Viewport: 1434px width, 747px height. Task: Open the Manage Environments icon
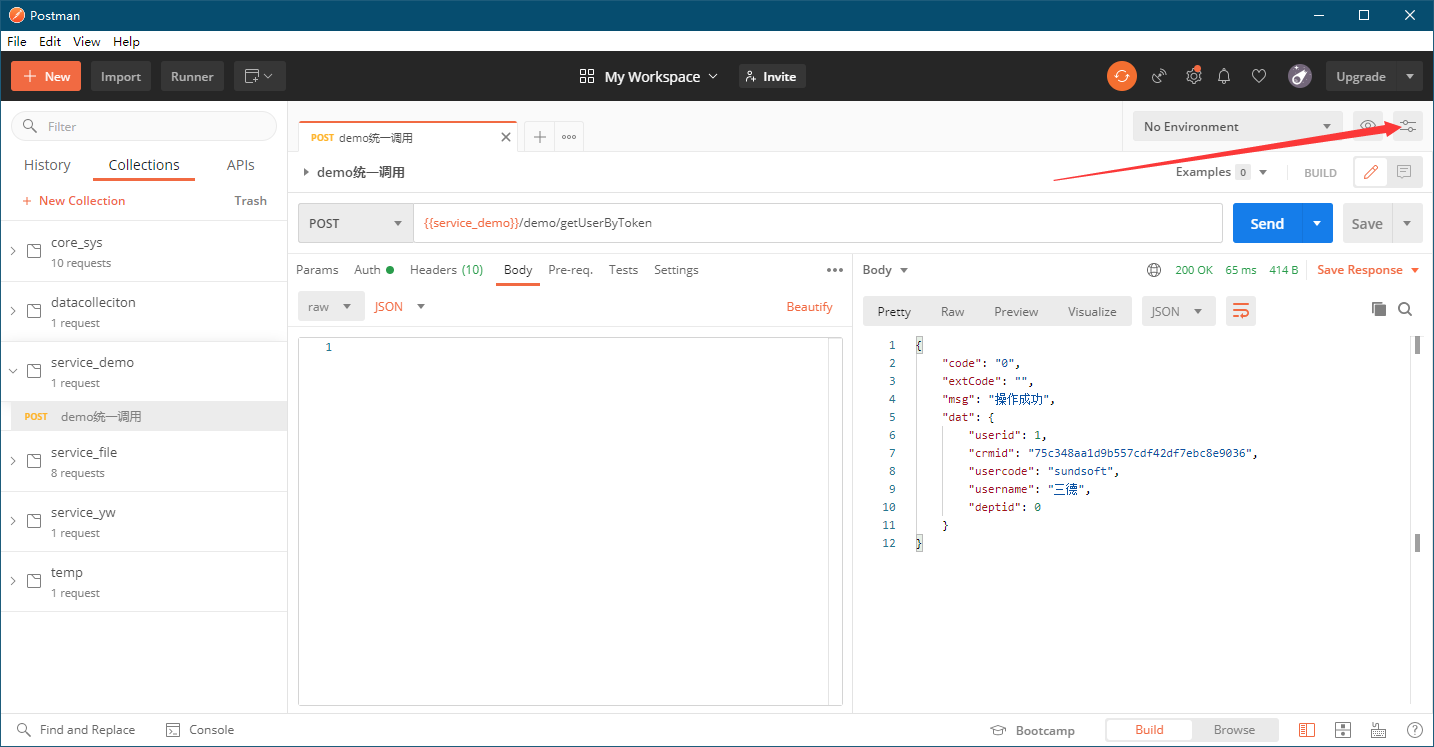1407,126
